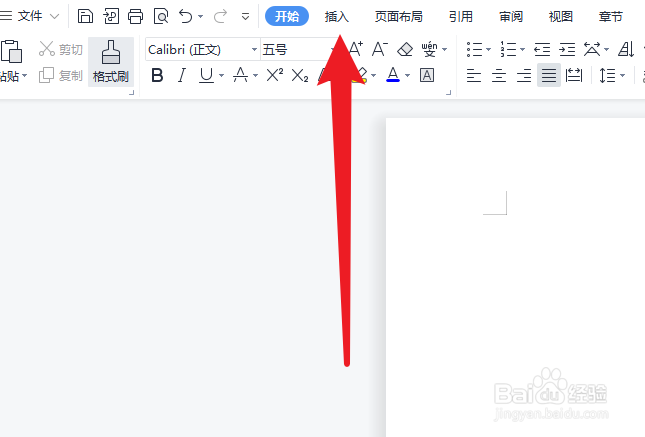The height and width of the screenshot is (437, 645).
Task: Toggle Bold formatting
Action: [157, 76]
